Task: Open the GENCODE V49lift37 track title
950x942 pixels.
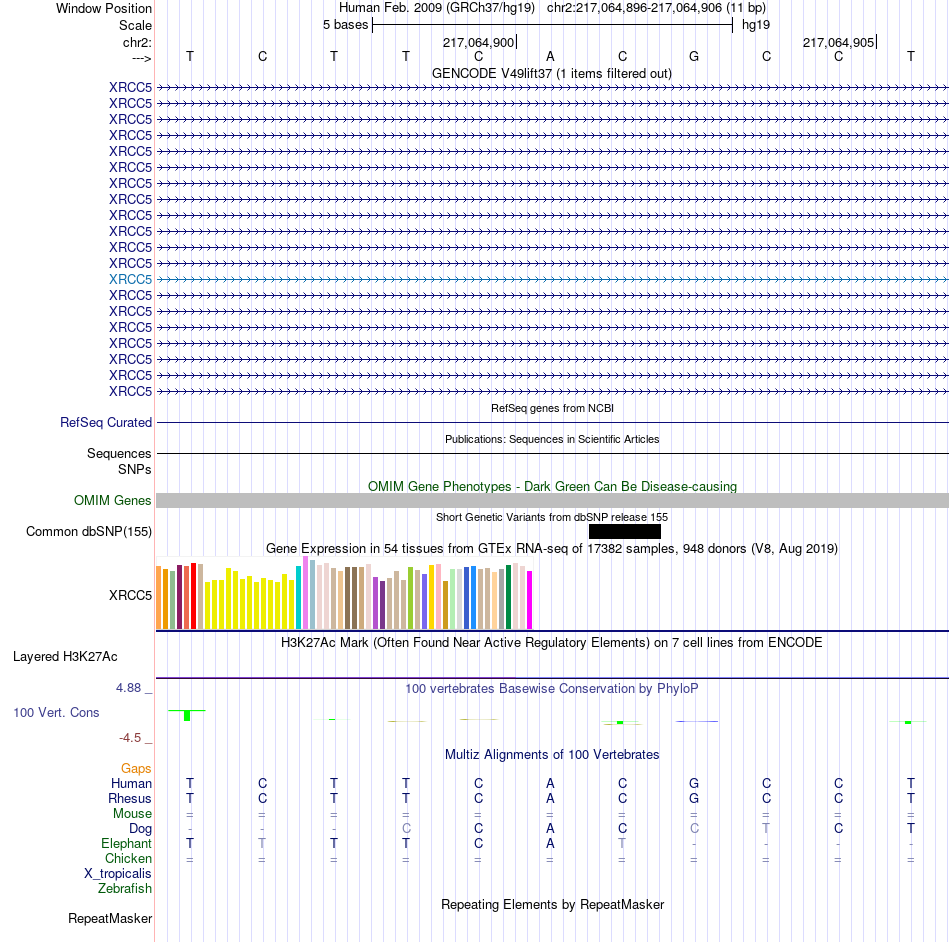Action: tap(551, 73)
